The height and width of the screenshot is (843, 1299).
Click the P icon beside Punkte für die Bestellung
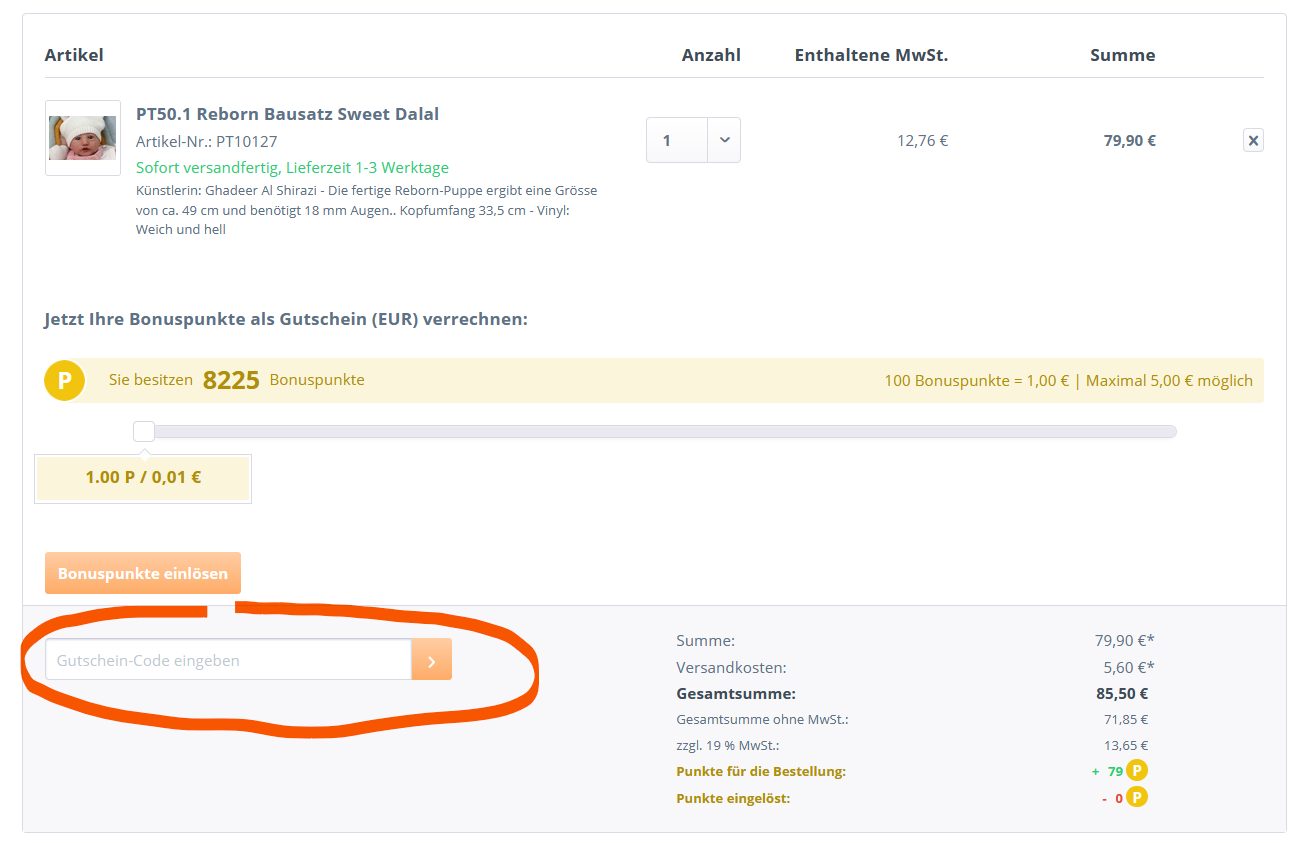coord(1136,771)
